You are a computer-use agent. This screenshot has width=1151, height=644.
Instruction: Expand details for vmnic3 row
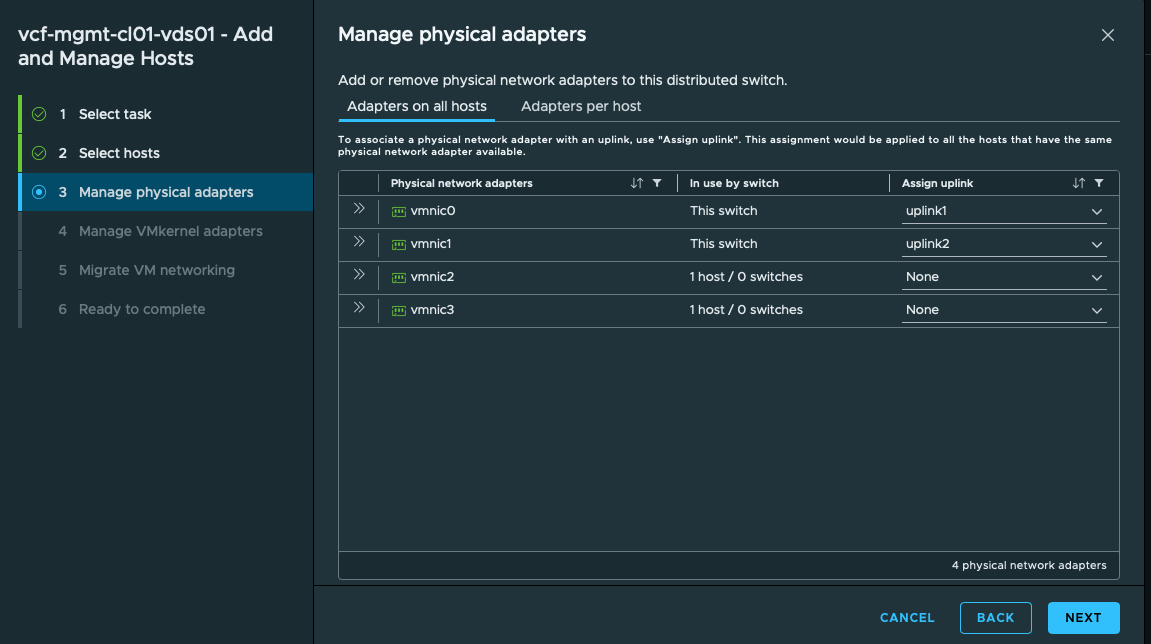click(x=359, y=308)
